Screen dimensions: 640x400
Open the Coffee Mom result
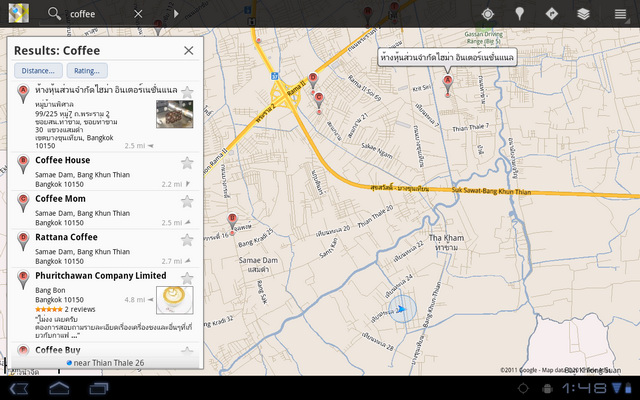pos(106,210)
